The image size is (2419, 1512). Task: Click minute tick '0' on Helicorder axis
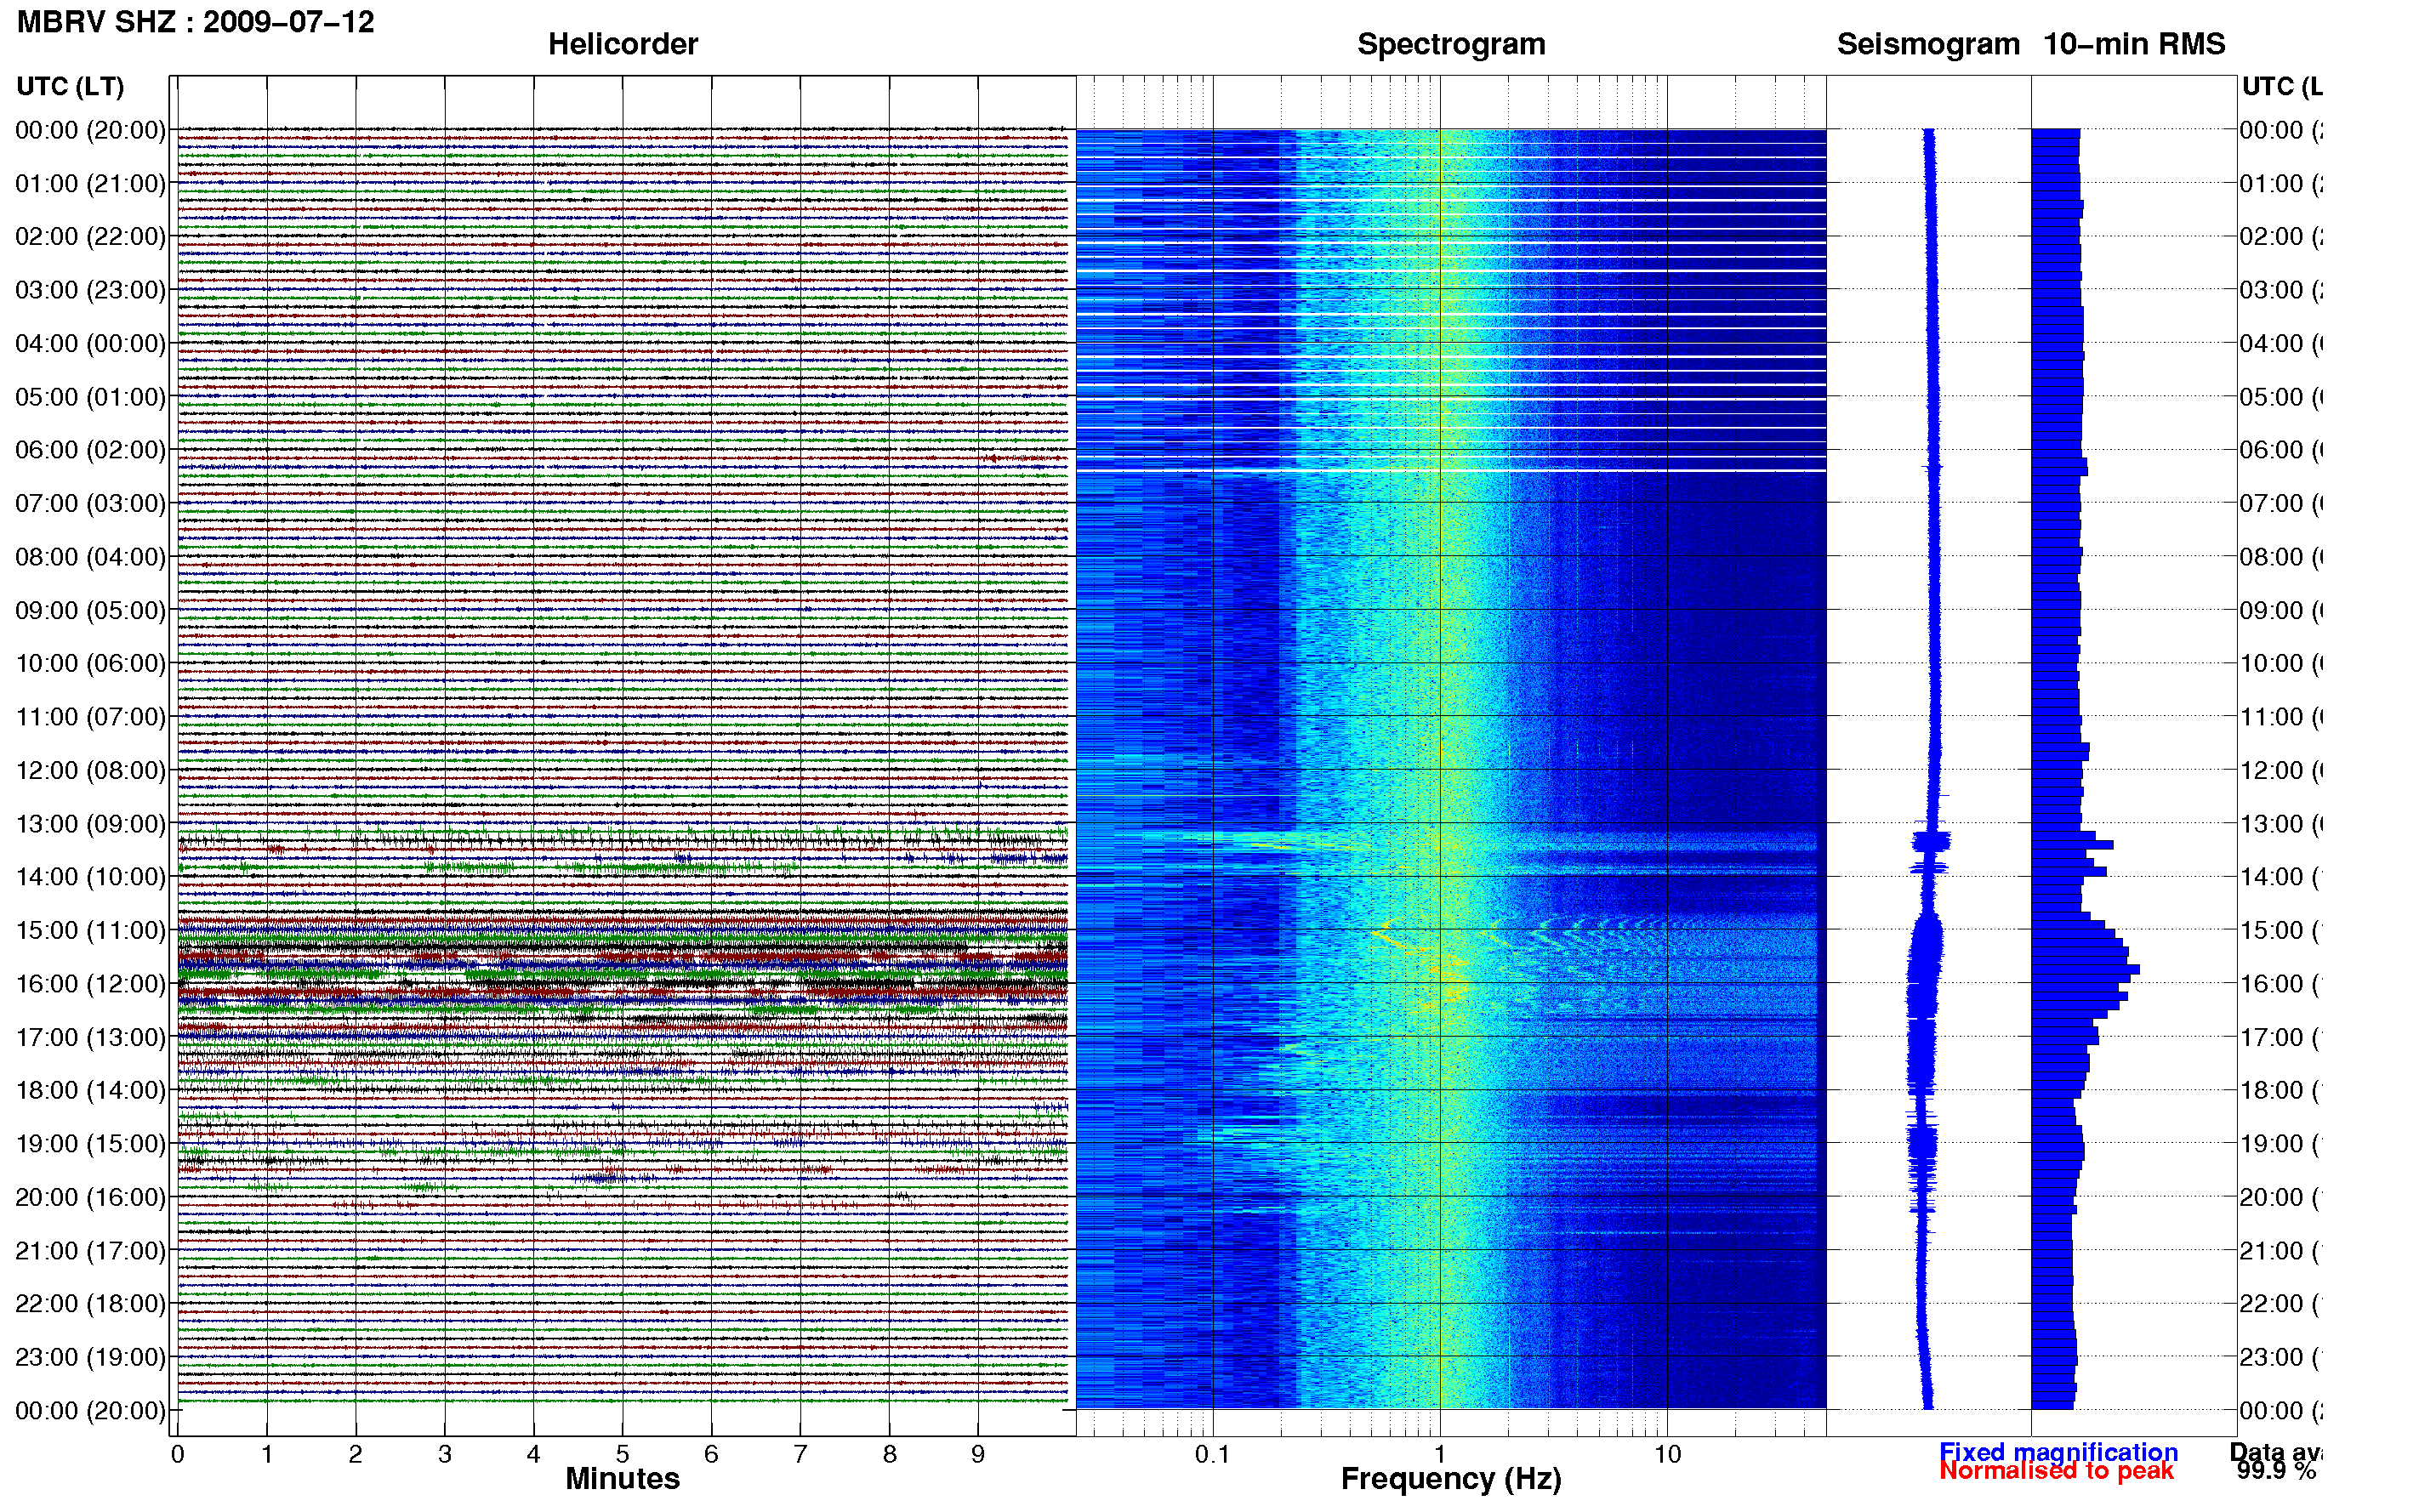pos(178,1454)
